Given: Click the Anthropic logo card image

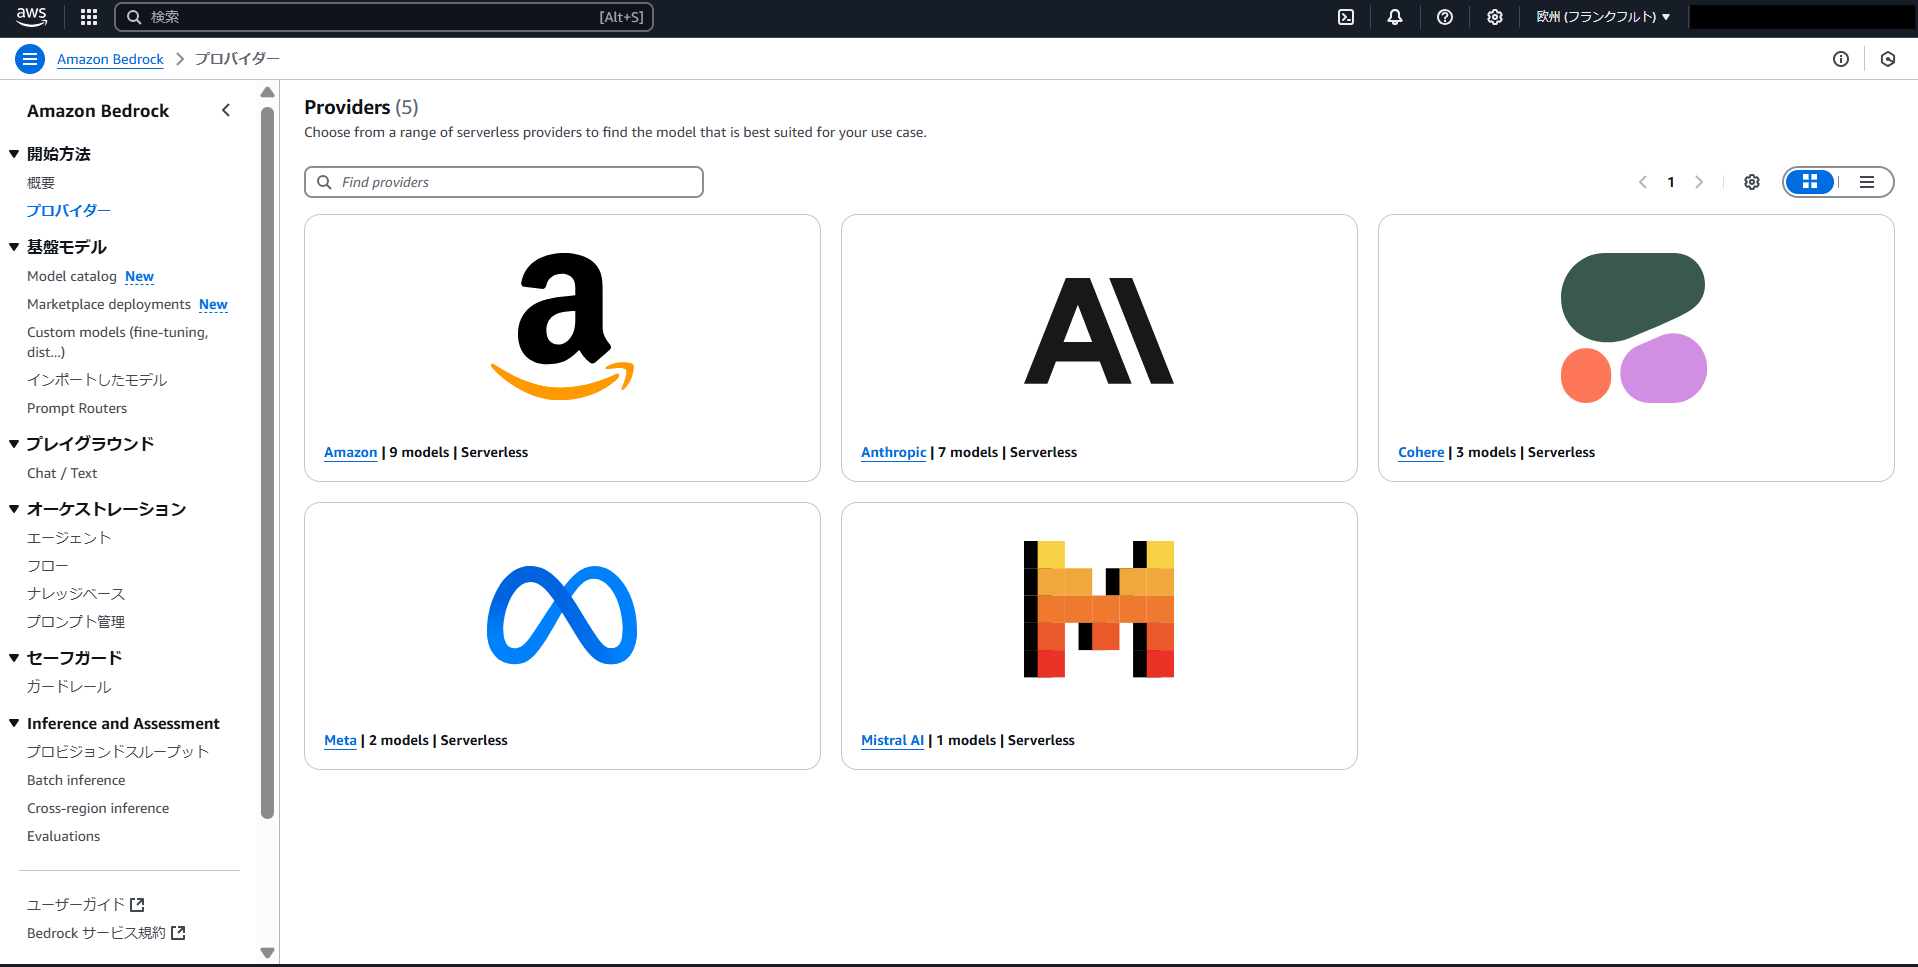Looking at the screenshot, I should [1099, 331].
